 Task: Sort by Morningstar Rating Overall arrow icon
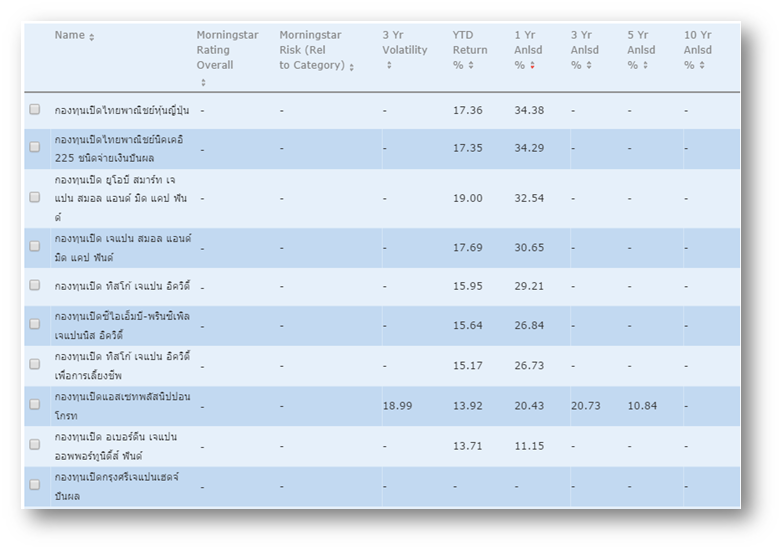tap(202, 82)
